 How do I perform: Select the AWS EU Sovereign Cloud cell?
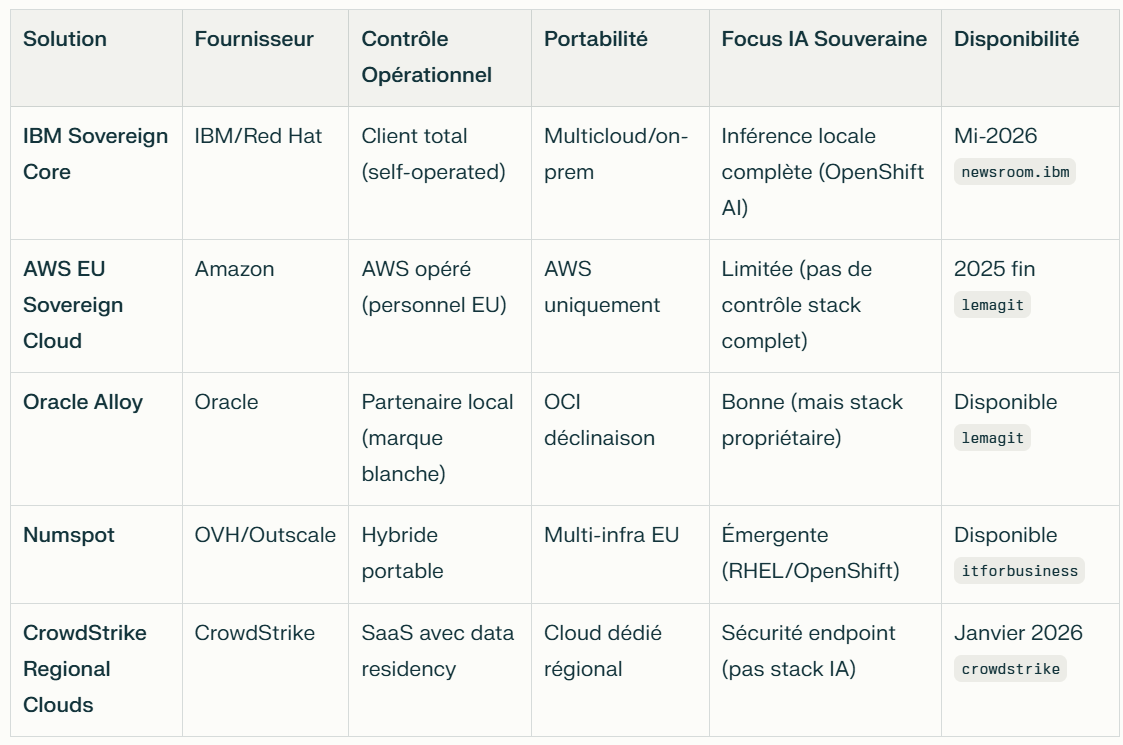click(x=73, y=305)
